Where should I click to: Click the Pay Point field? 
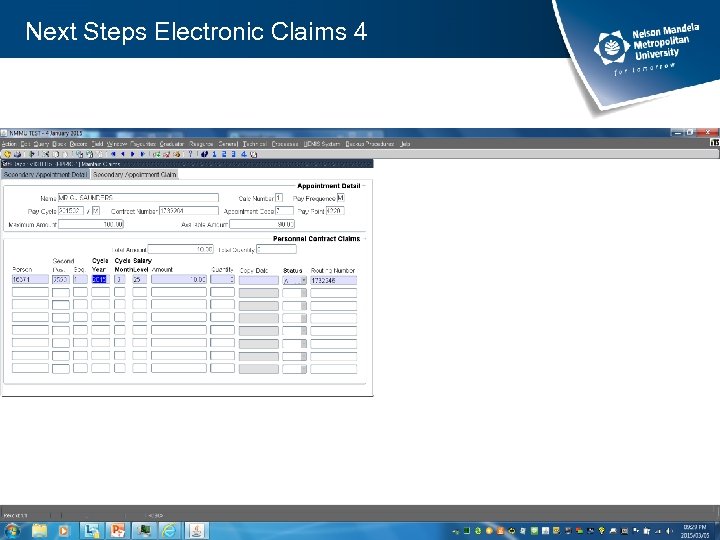pyautogui.click(x=335, y=211)
